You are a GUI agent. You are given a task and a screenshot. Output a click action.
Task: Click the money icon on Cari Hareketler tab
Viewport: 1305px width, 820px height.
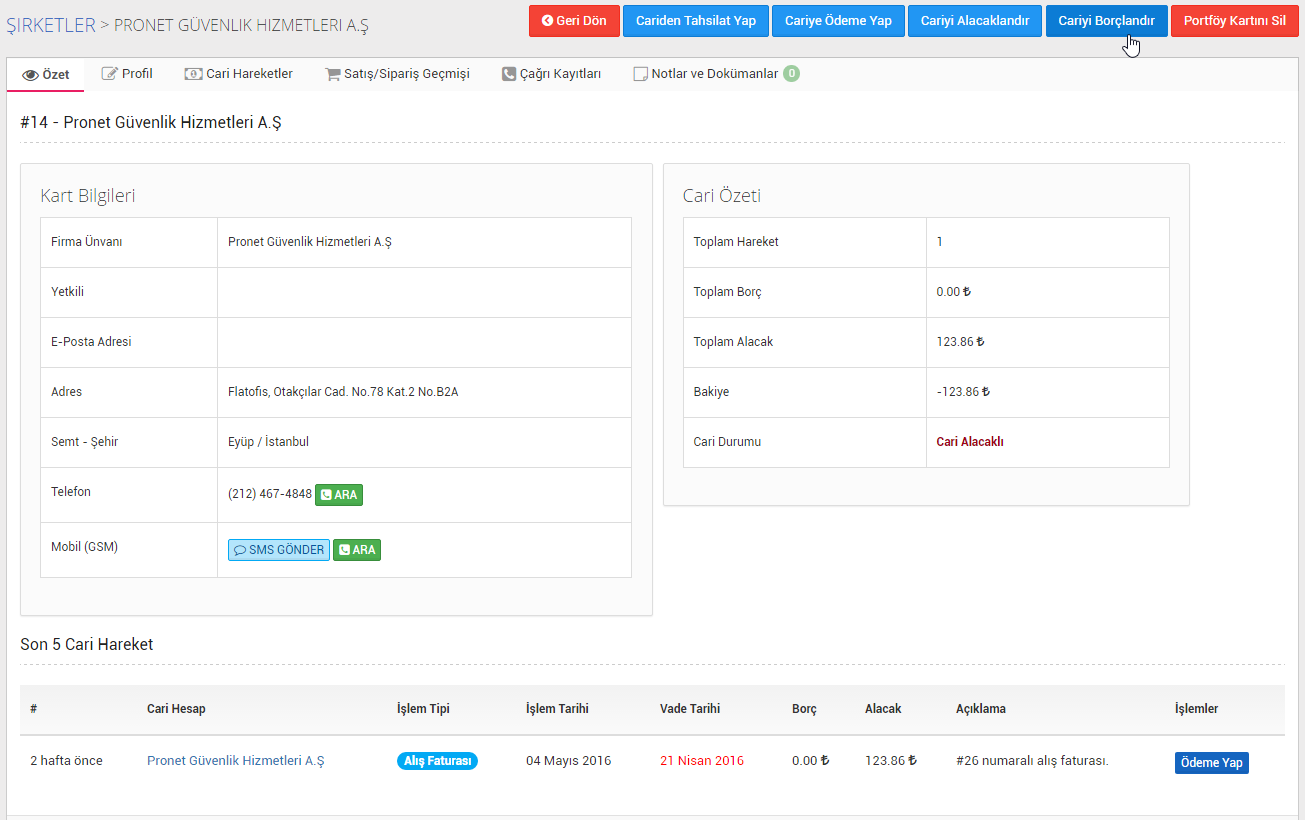[193, 74]
